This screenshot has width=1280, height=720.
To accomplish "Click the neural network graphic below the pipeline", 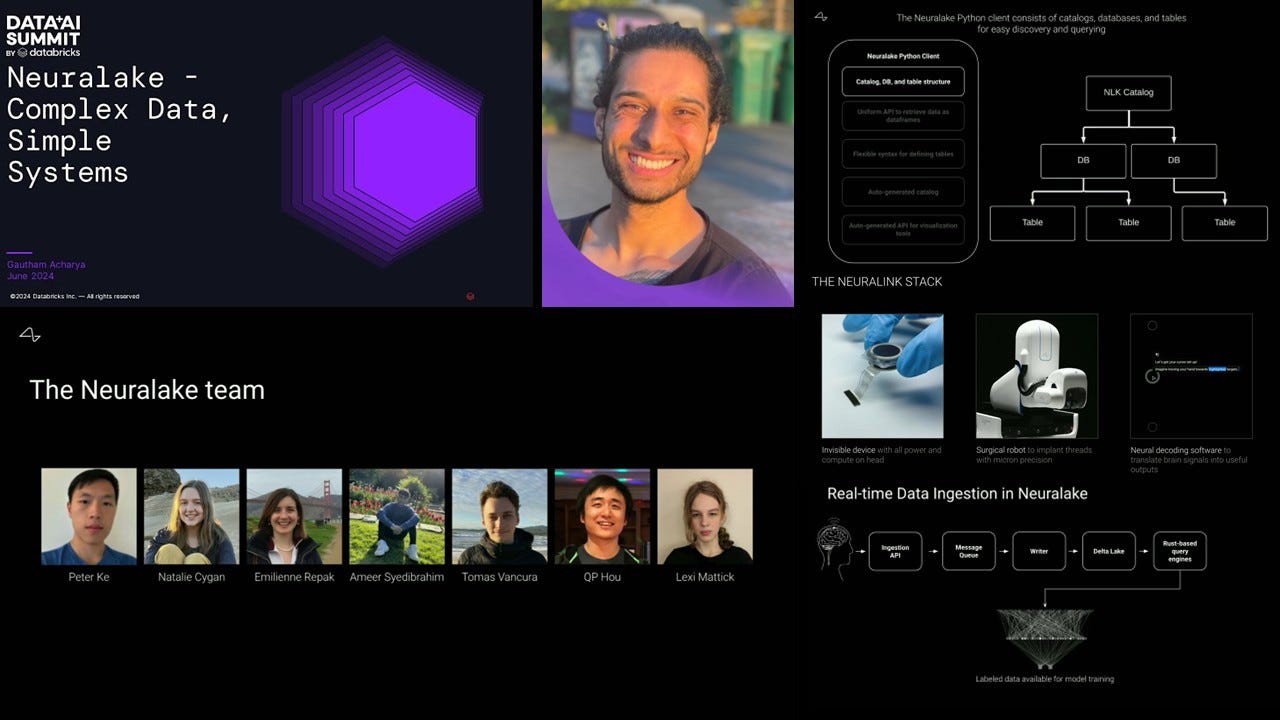I will (x=1045, y=639).
